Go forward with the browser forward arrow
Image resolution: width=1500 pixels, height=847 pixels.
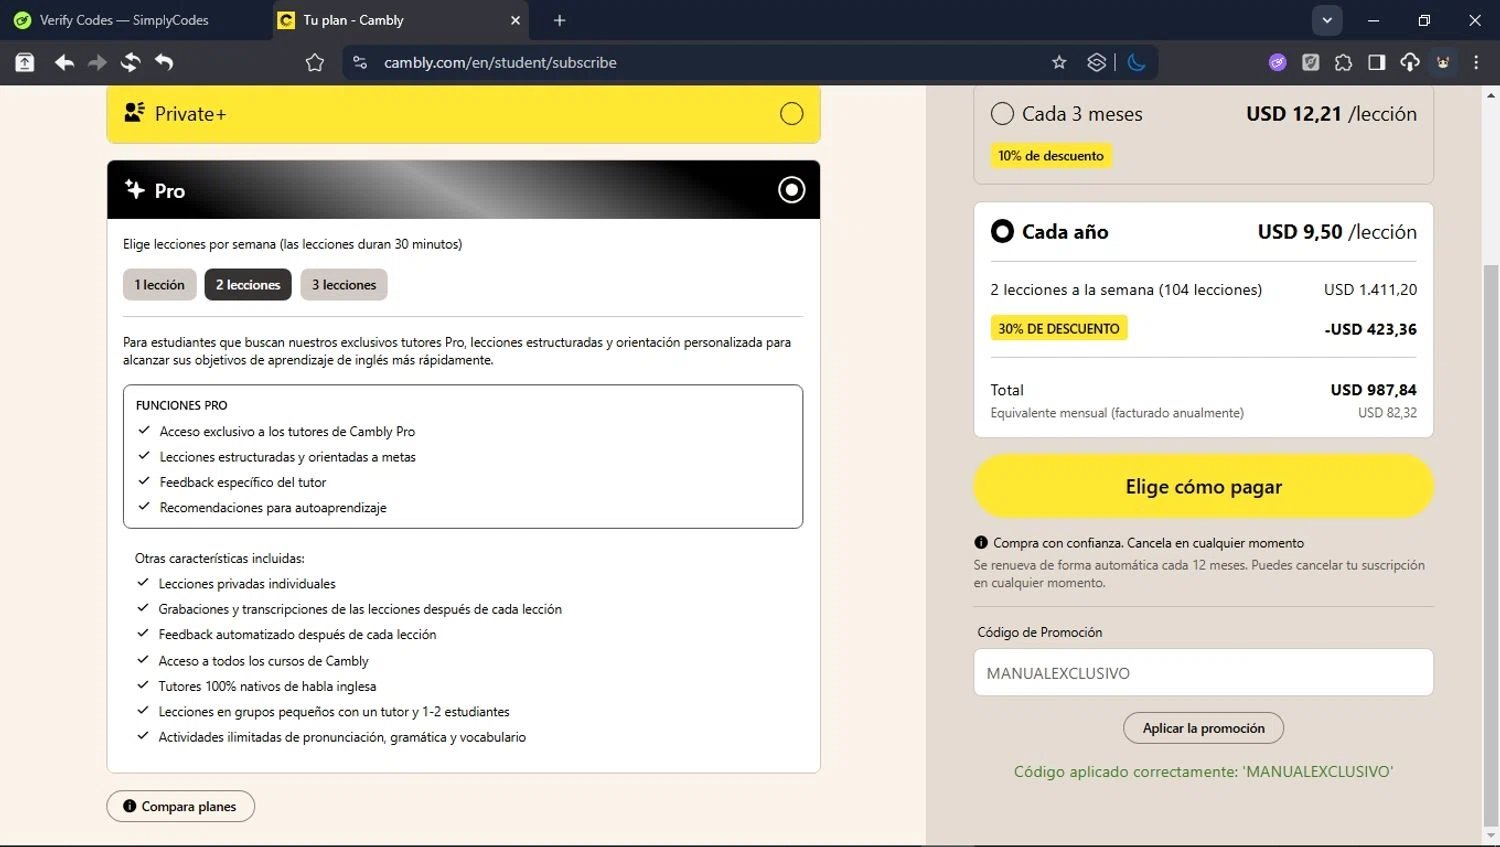(x=97, y=63)
